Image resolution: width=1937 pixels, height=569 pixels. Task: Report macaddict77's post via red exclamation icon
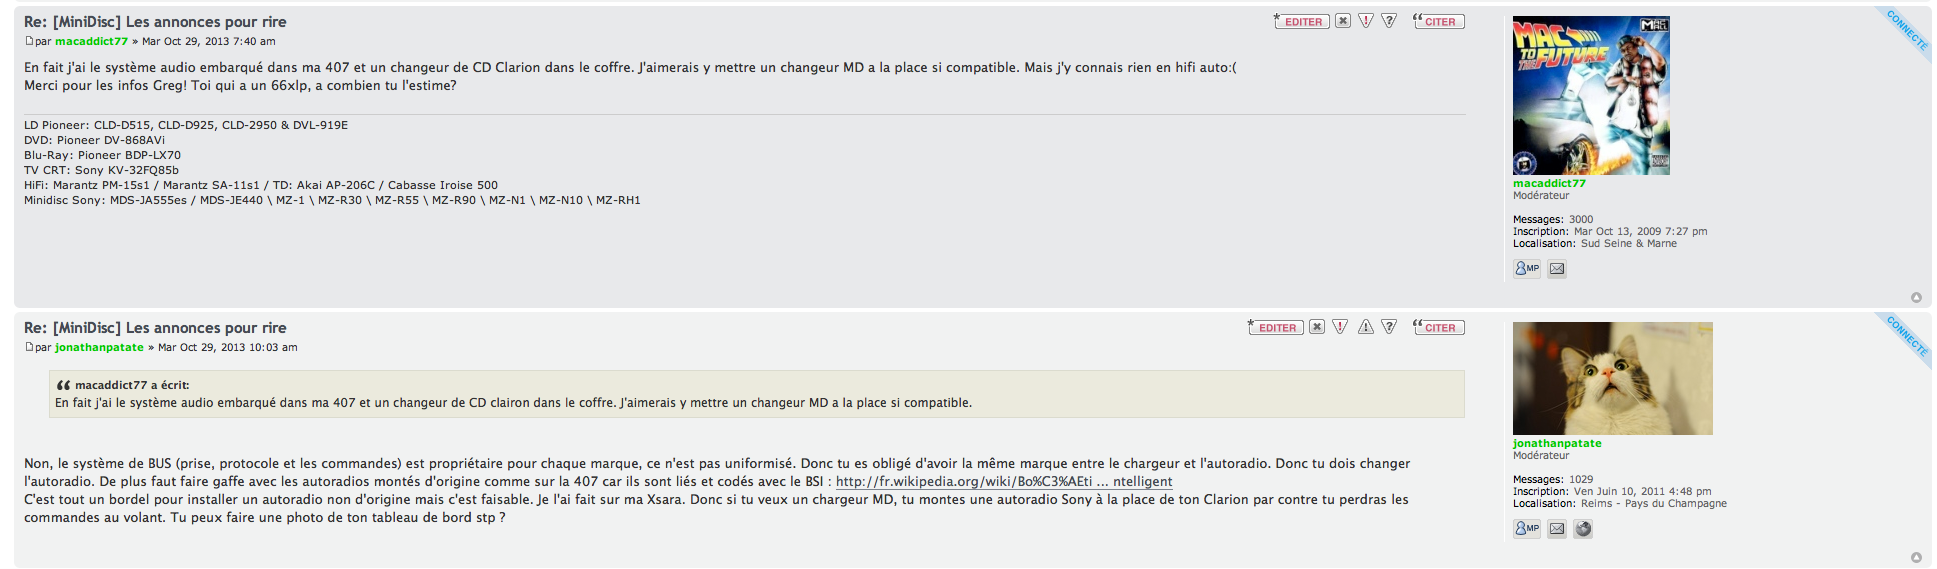coord(1366,21)
